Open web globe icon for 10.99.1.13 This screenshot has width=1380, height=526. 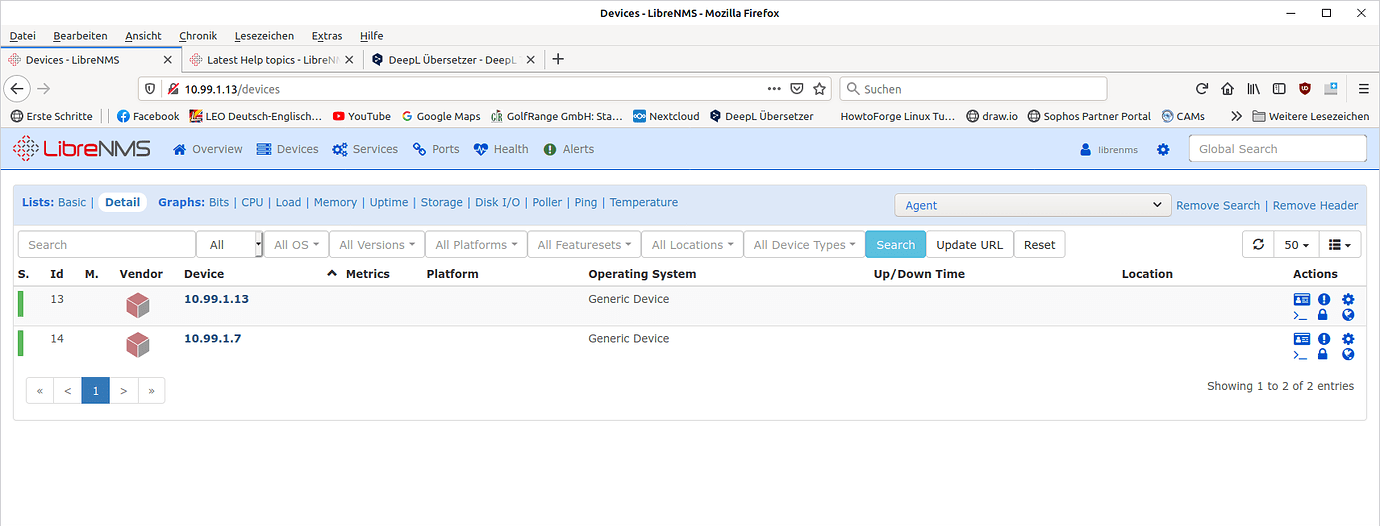(x=1348, y=315)
